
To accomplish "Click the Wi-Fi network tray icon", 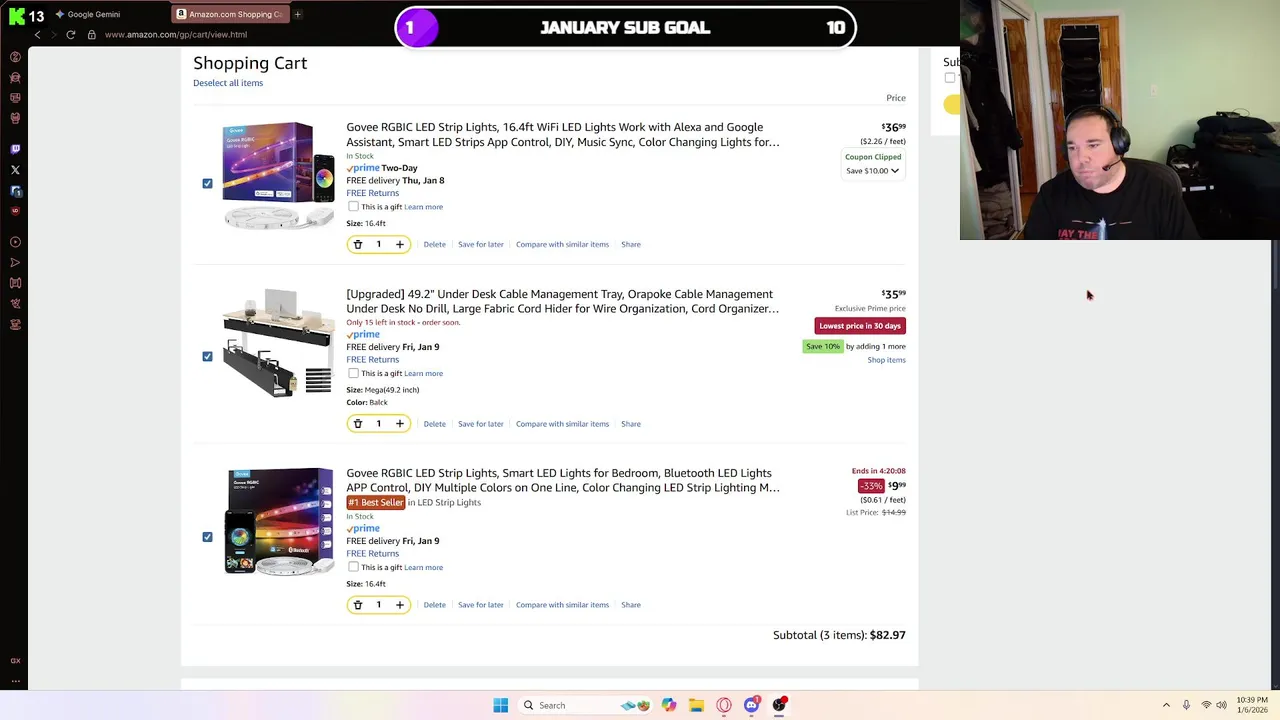I will click(1205, 705).
